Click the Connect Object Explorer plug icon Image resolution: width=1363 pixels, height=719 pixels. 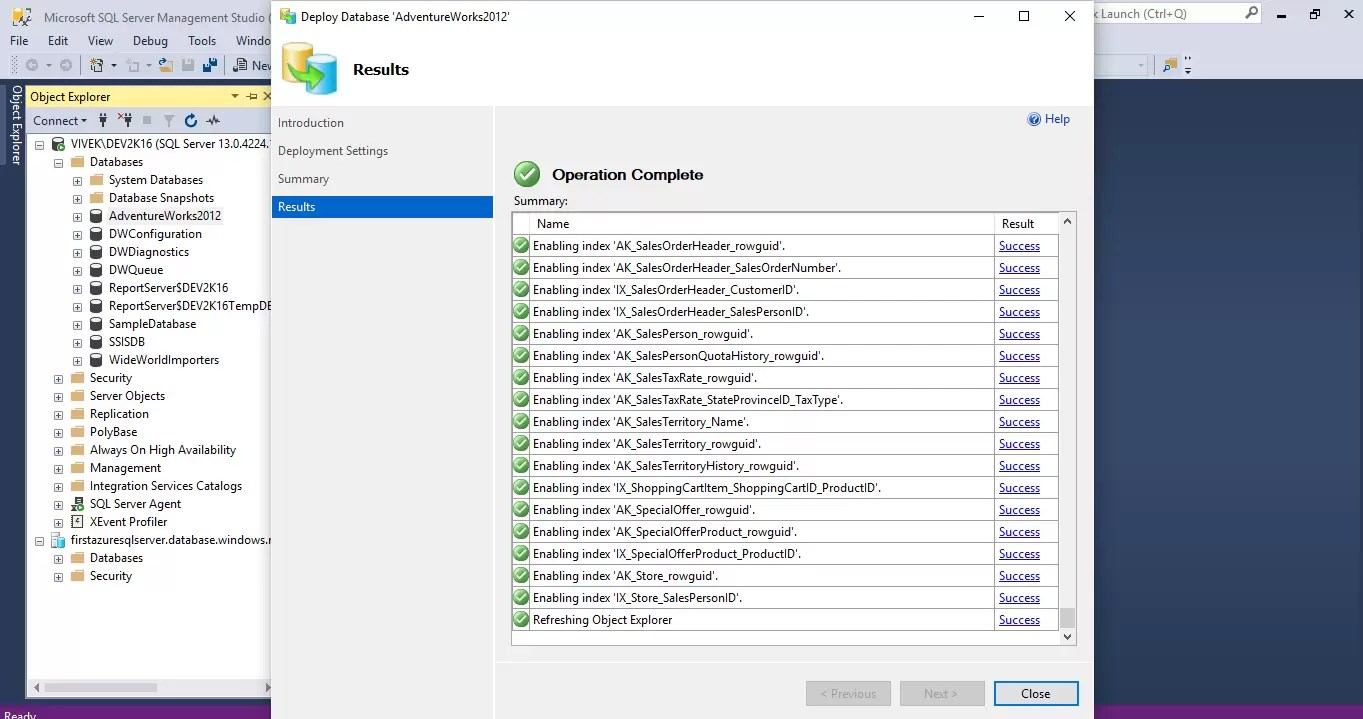pos(103,120)
